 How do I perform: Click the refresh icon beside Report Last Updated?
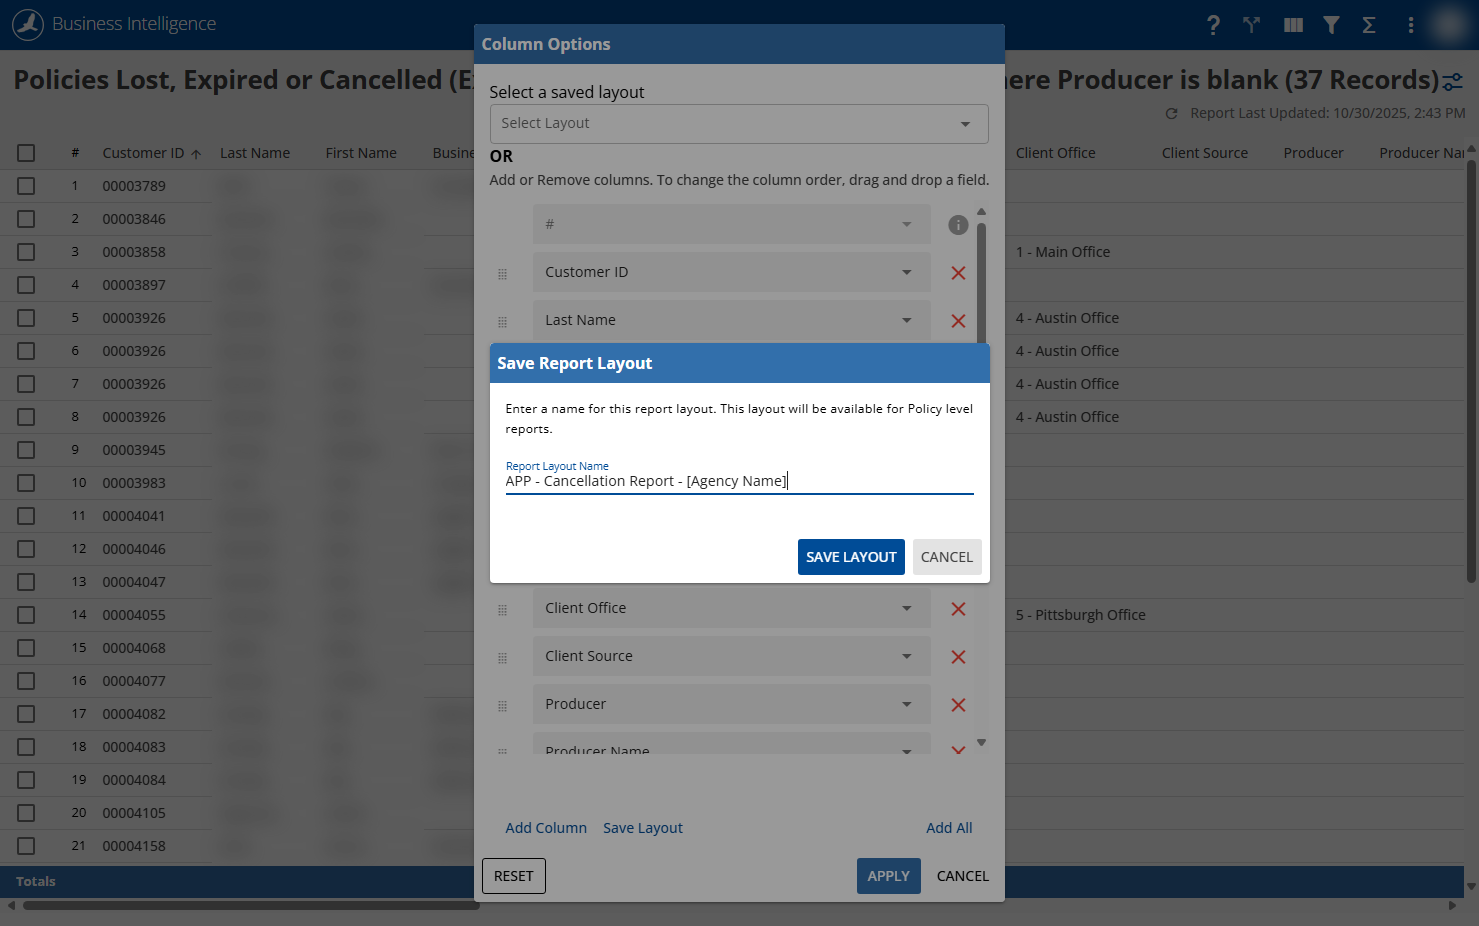pyautogui.click(x=1171, y=114)
